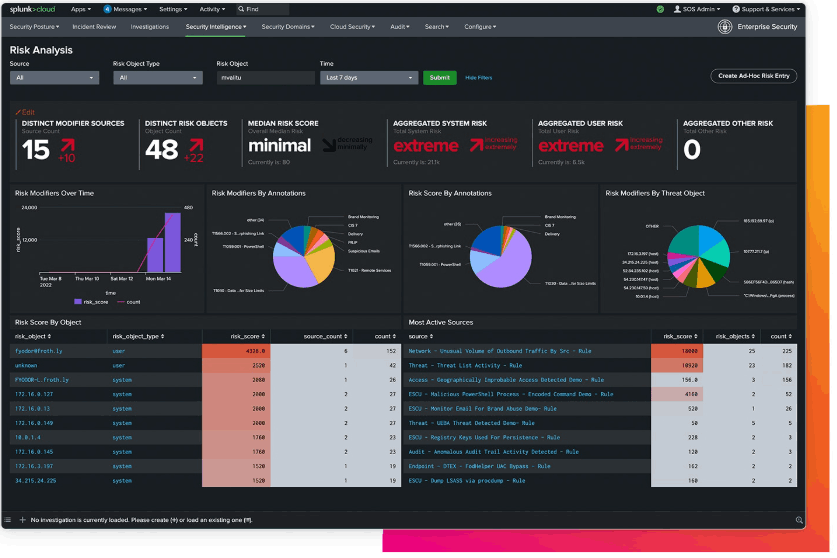This screenshot has width=837, height=558.
Task: Open the Configure menu
Action: (x=480, y=27)
